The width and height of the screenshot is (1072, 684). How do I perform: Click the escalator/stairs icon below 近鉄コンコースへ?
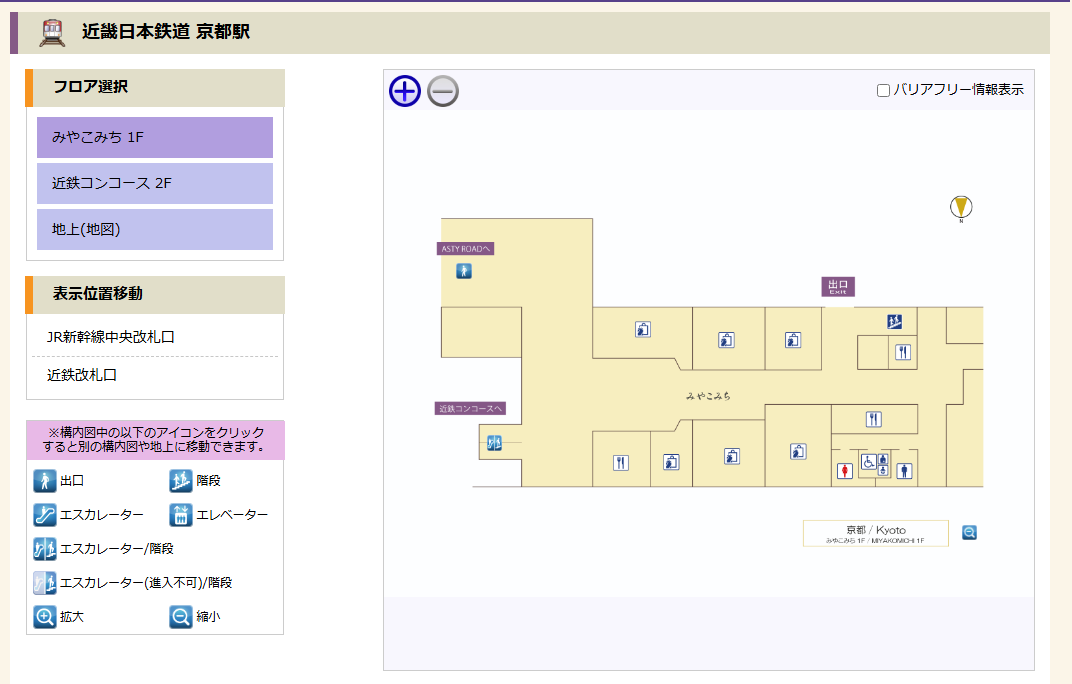tap(494, 443)
